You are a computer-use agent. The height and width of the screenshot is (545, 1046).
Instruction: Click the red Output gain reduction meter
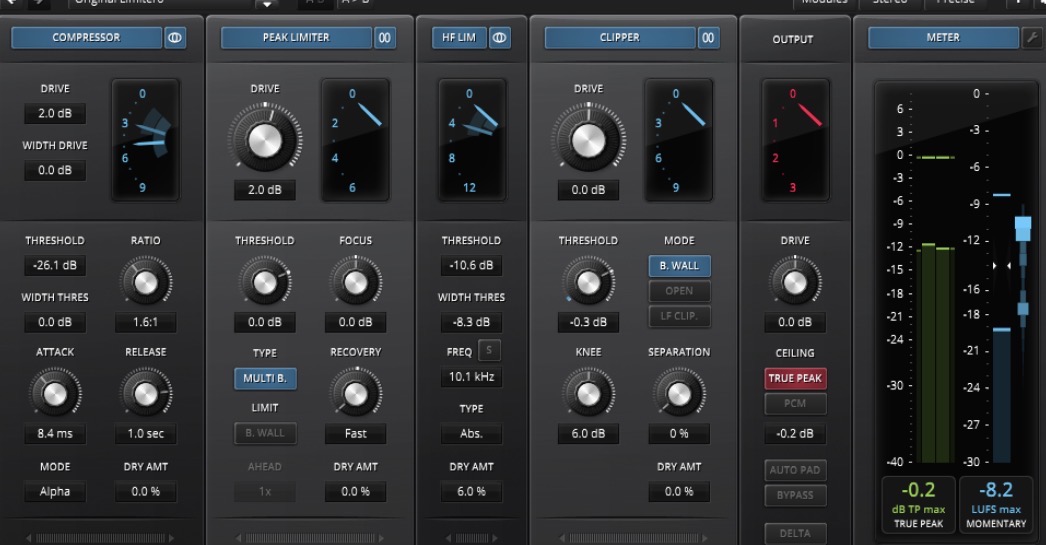795,140
